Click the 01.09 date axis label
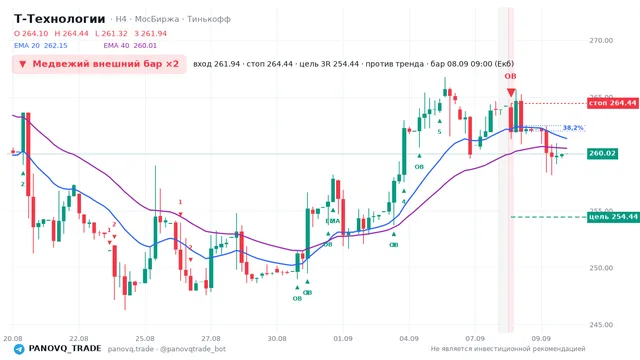Screen dimensions: 640x360 pyautogui.click(x=343, y=338)
